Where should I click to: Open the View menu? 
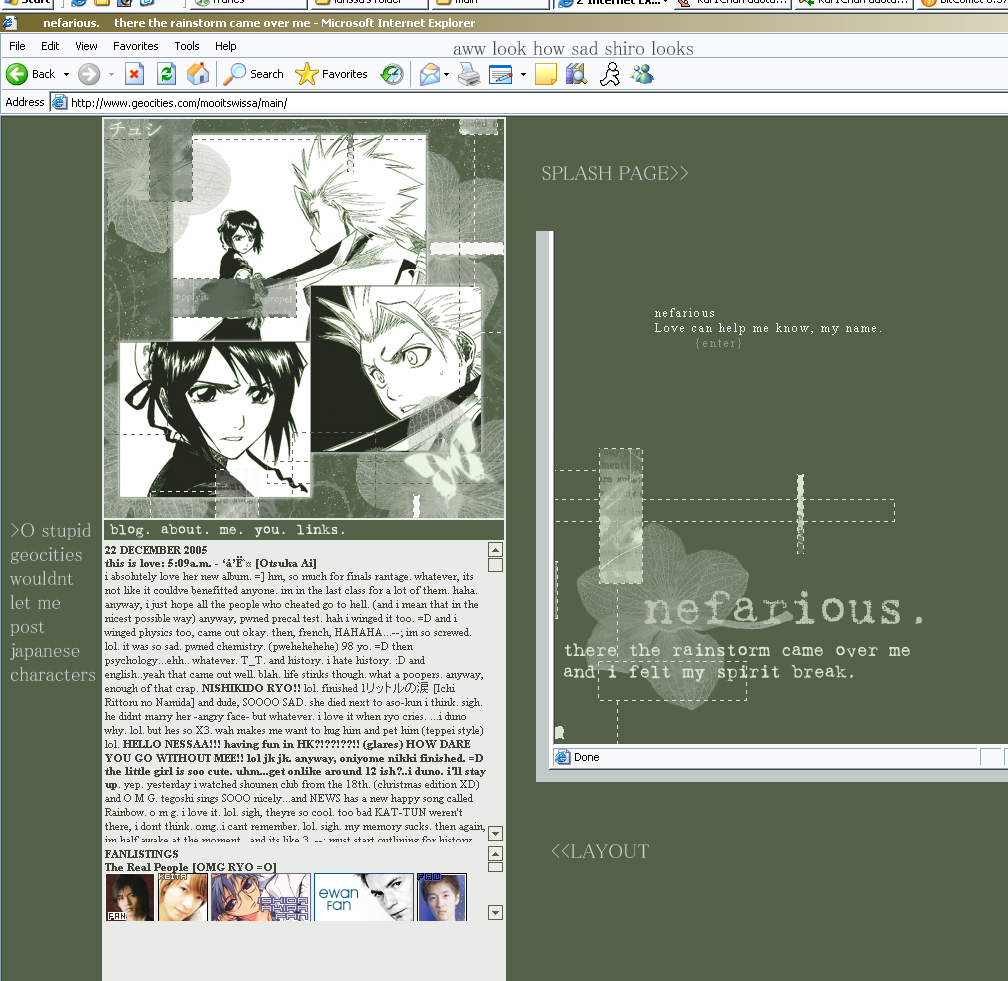point(86,46)
